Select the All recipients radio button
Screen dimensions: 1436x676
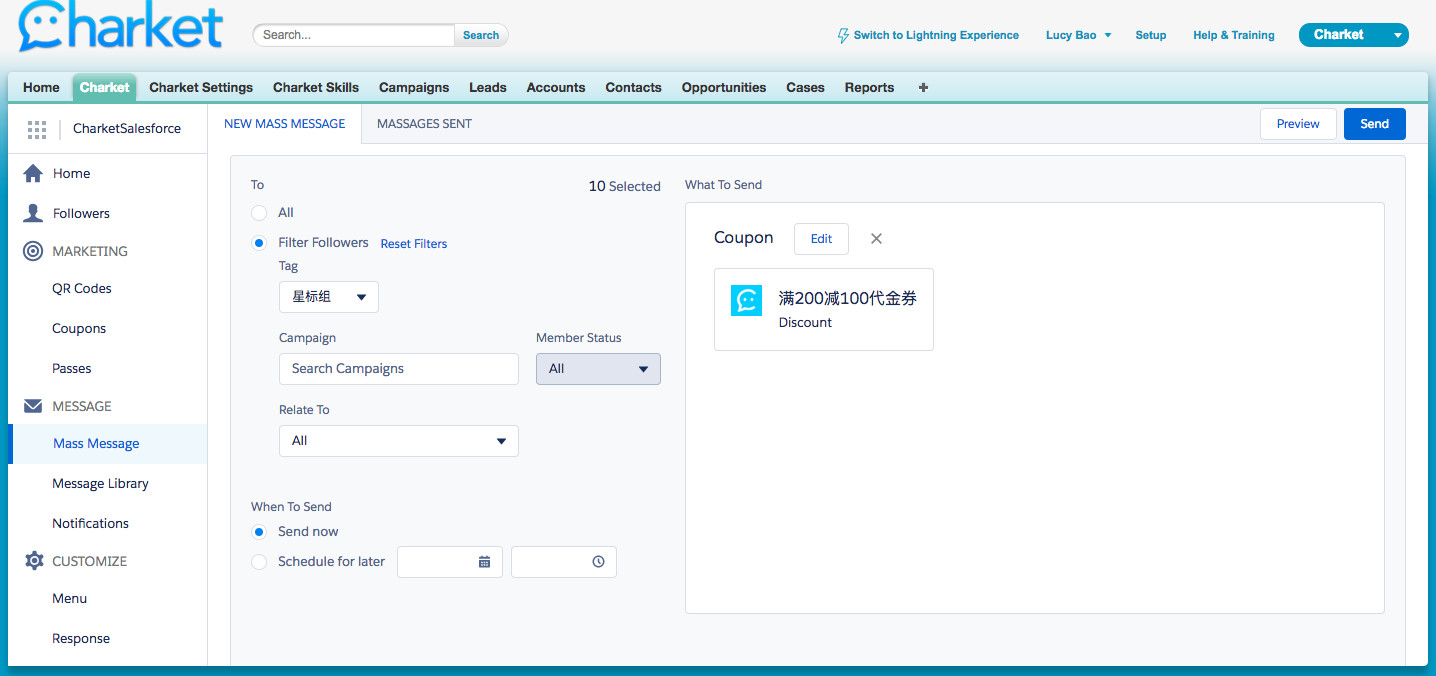[259, 213]
